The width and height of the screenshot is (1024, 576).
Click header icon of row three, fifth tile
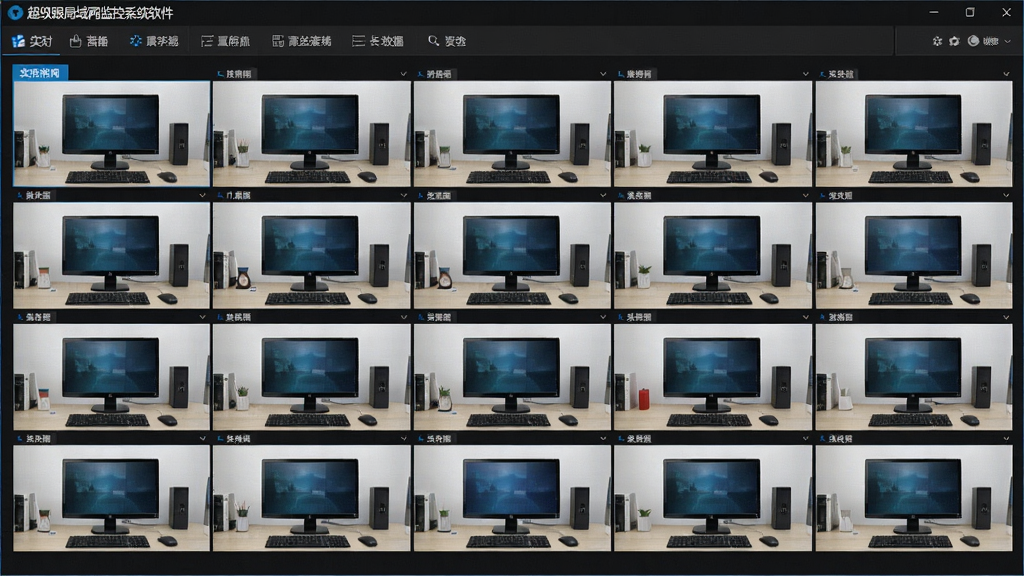823,317
